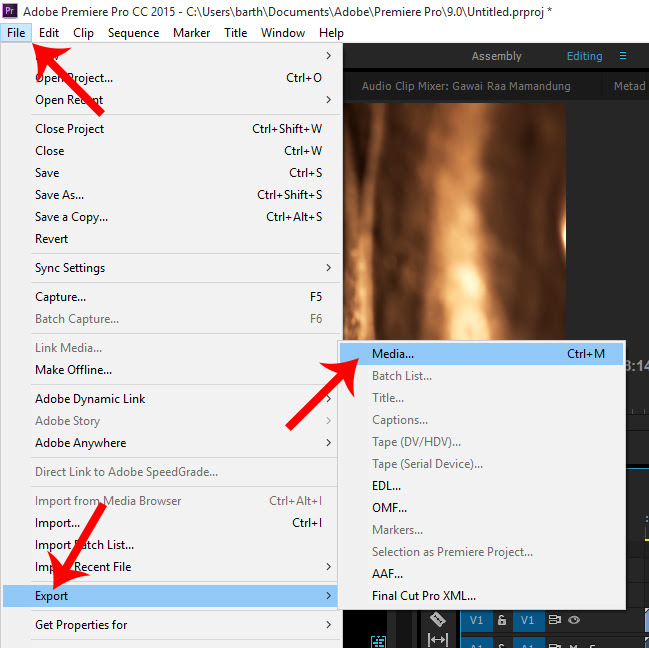Choose AAF... from Export submenu
The image size is (649, 648).
pos(481,574)
